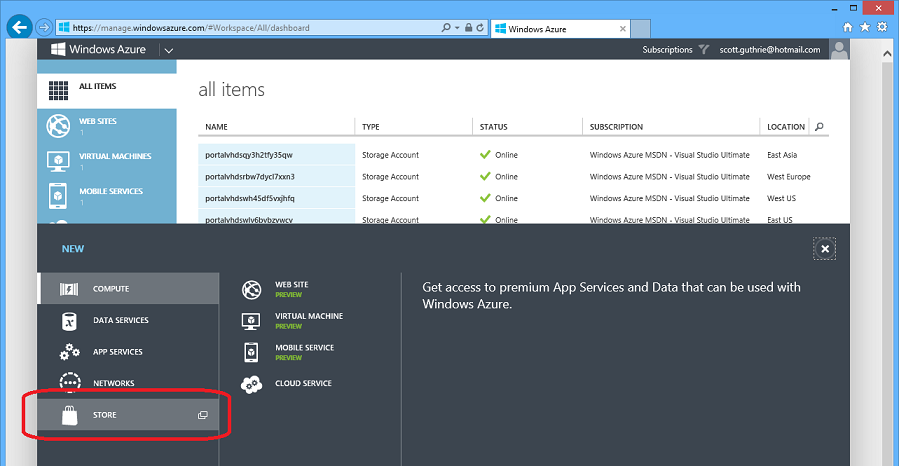Open storage account portalvhdsqy3h2tfy35qw
This screenshot has width=899, height=466.
249,155
